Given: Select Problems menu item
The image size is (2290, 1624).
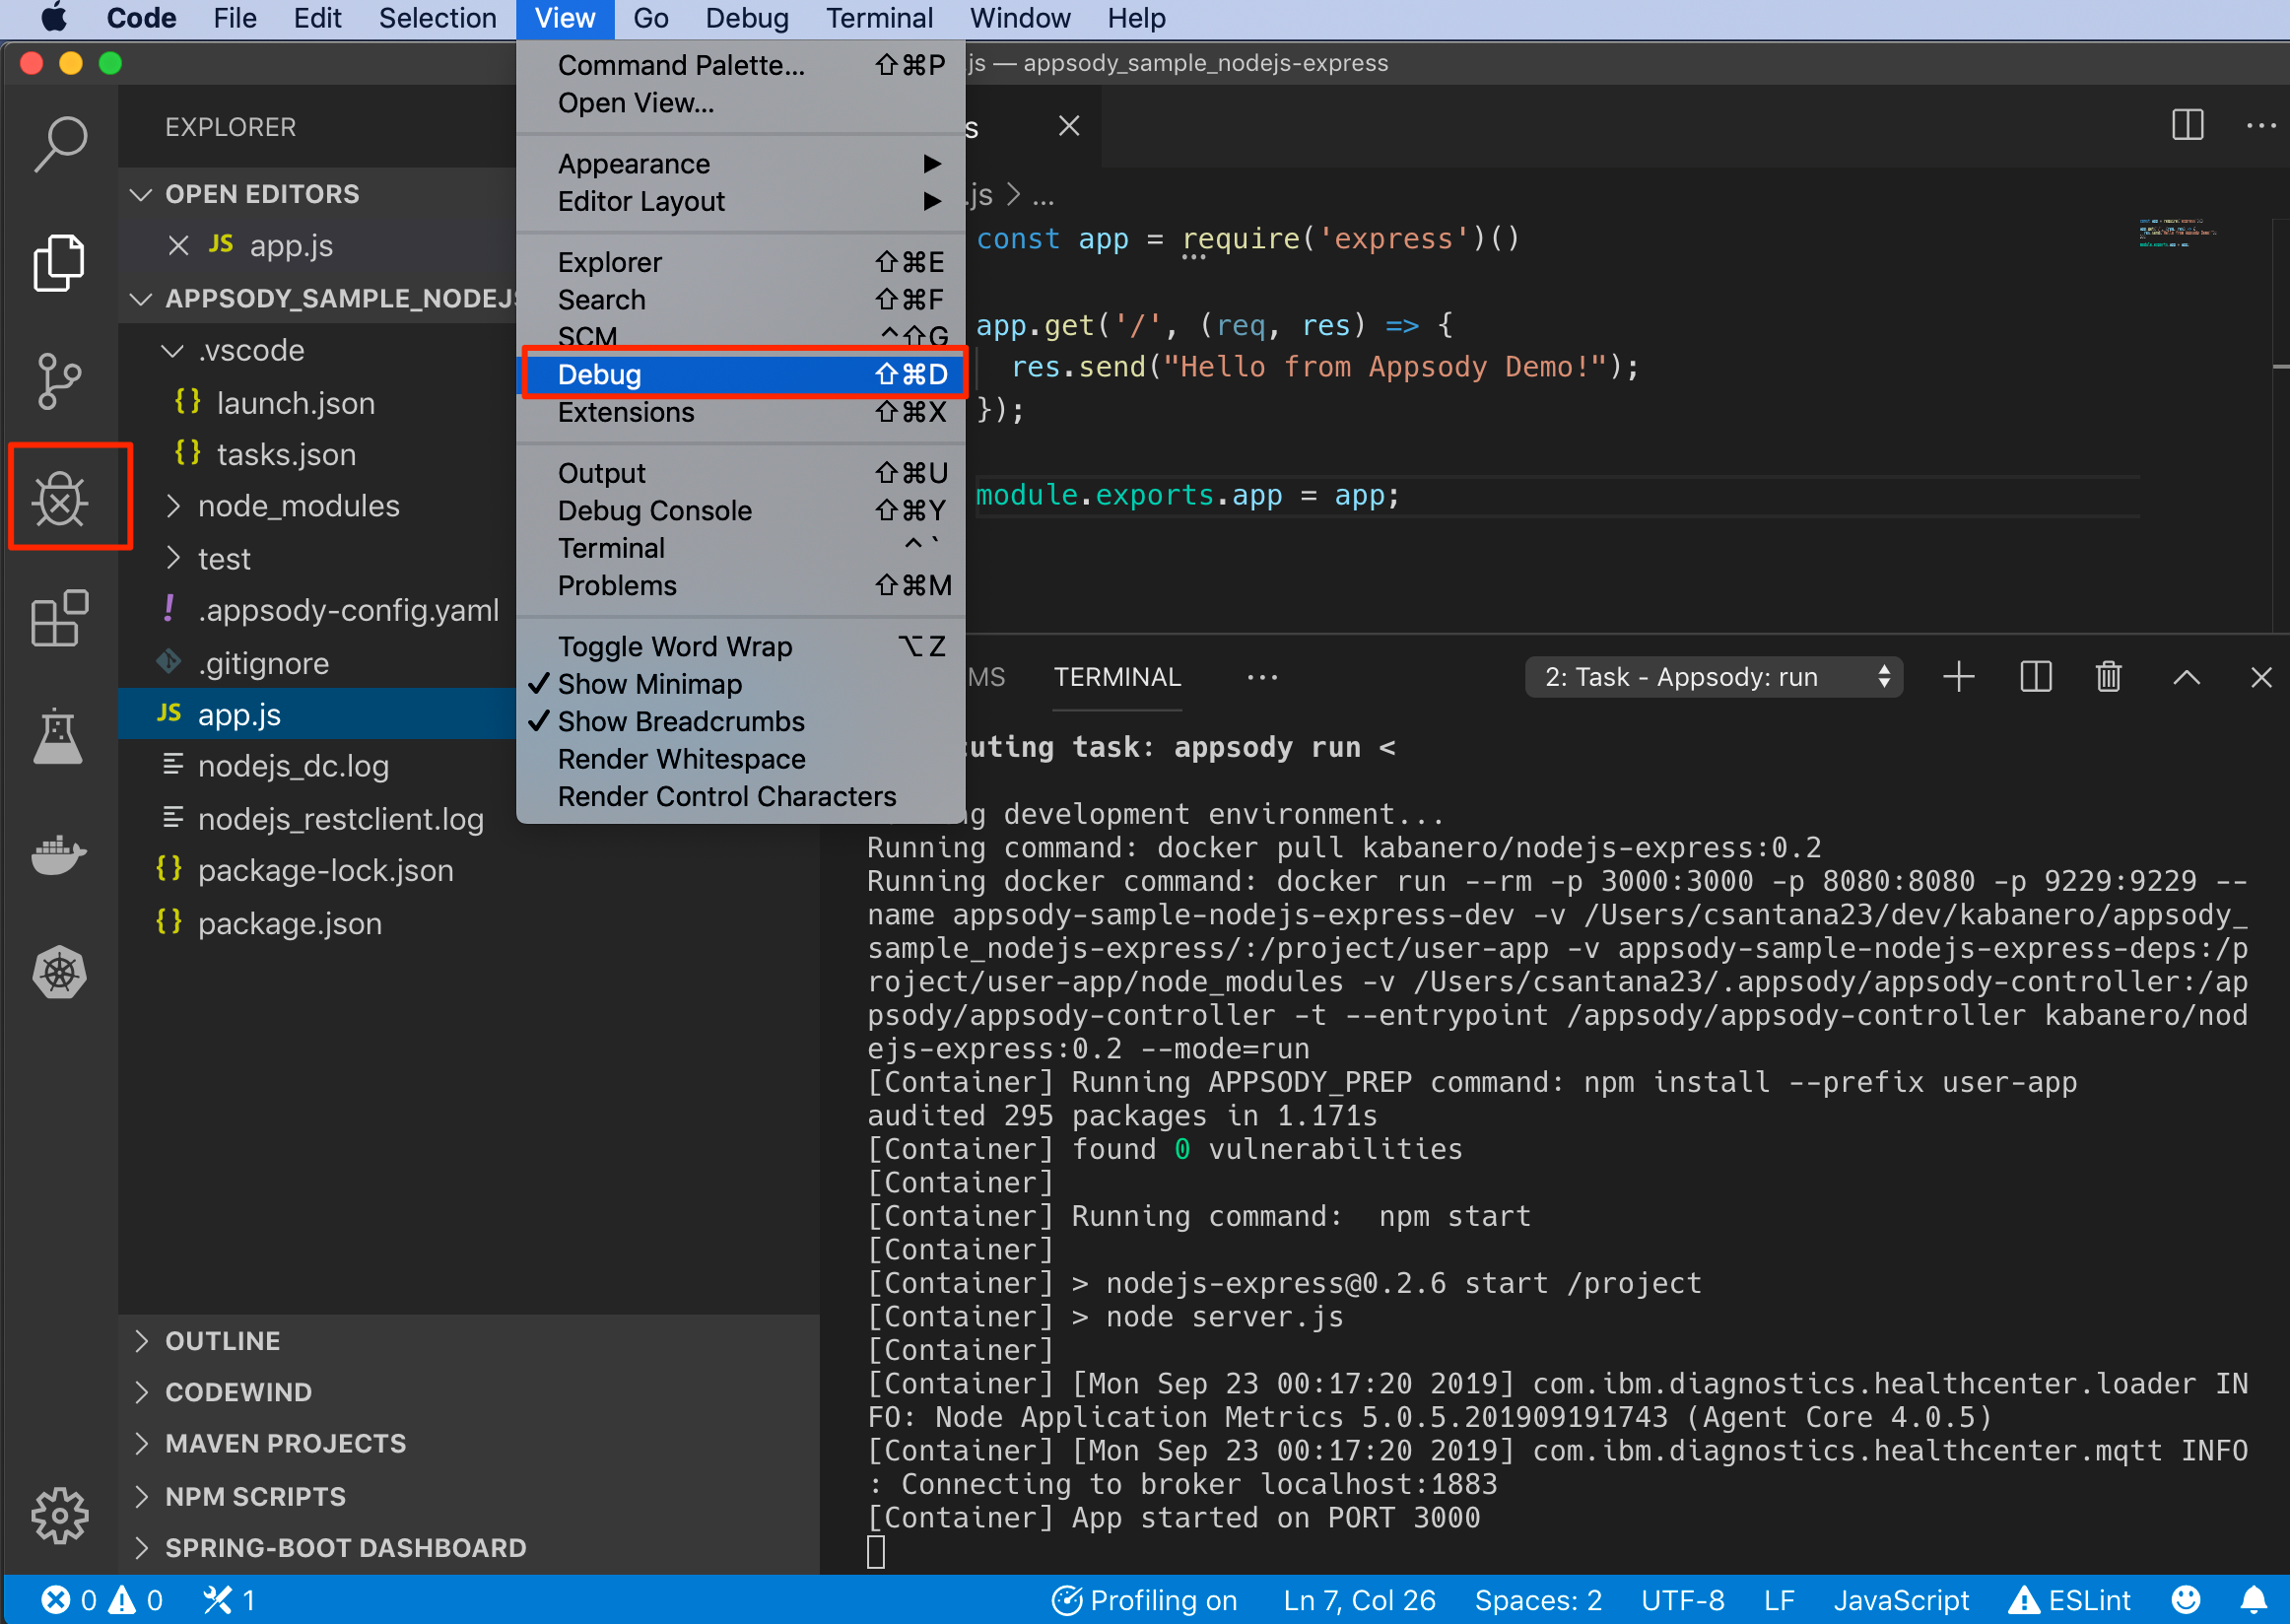Looking at the screenshot, I should pyautogui.click(x=740, y=585).
